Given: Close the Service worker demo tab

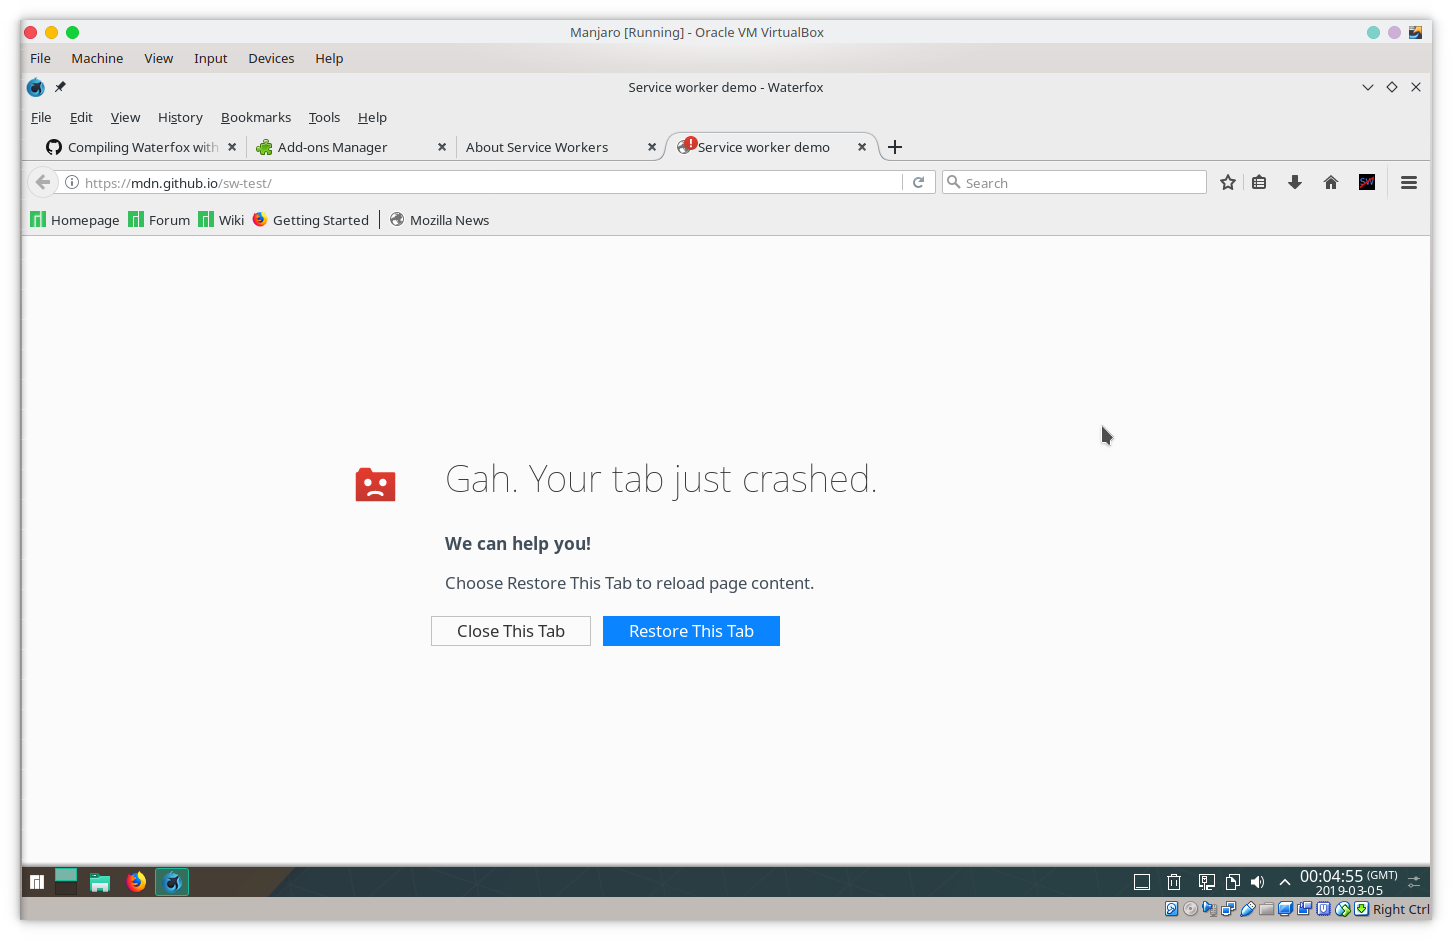Looking at the screenshot, I should click(x=862, y=147).
